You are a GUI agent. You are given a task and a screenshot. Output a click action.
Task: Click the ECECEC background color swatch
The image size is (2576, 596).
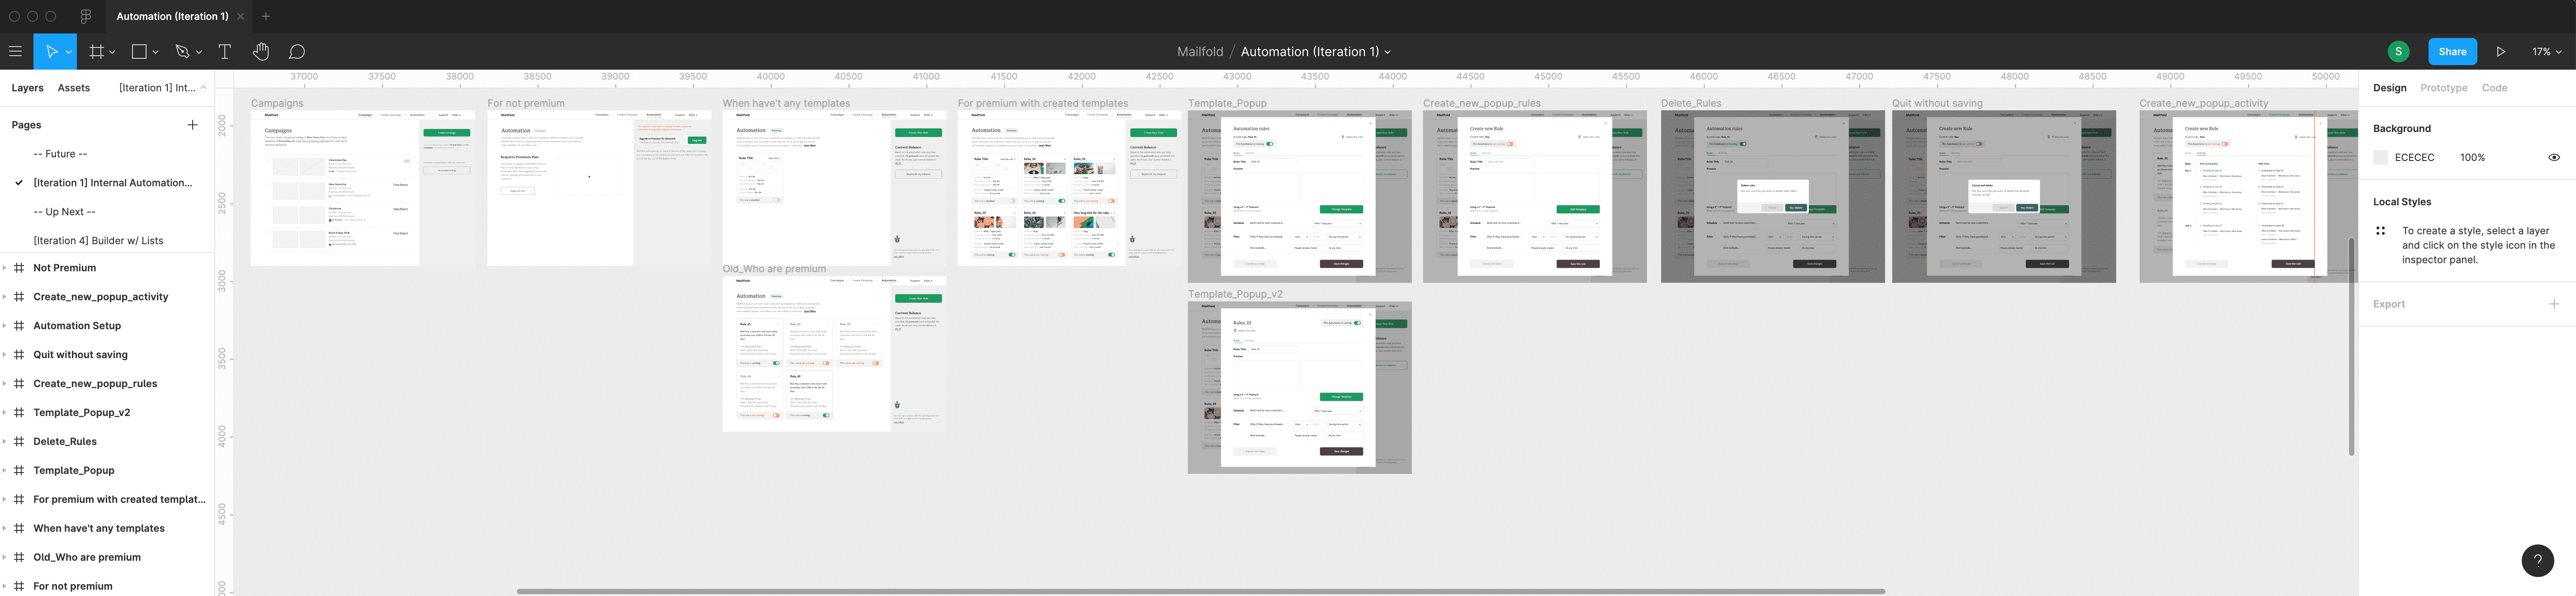pyautogui.click(x=2380, y=157)
